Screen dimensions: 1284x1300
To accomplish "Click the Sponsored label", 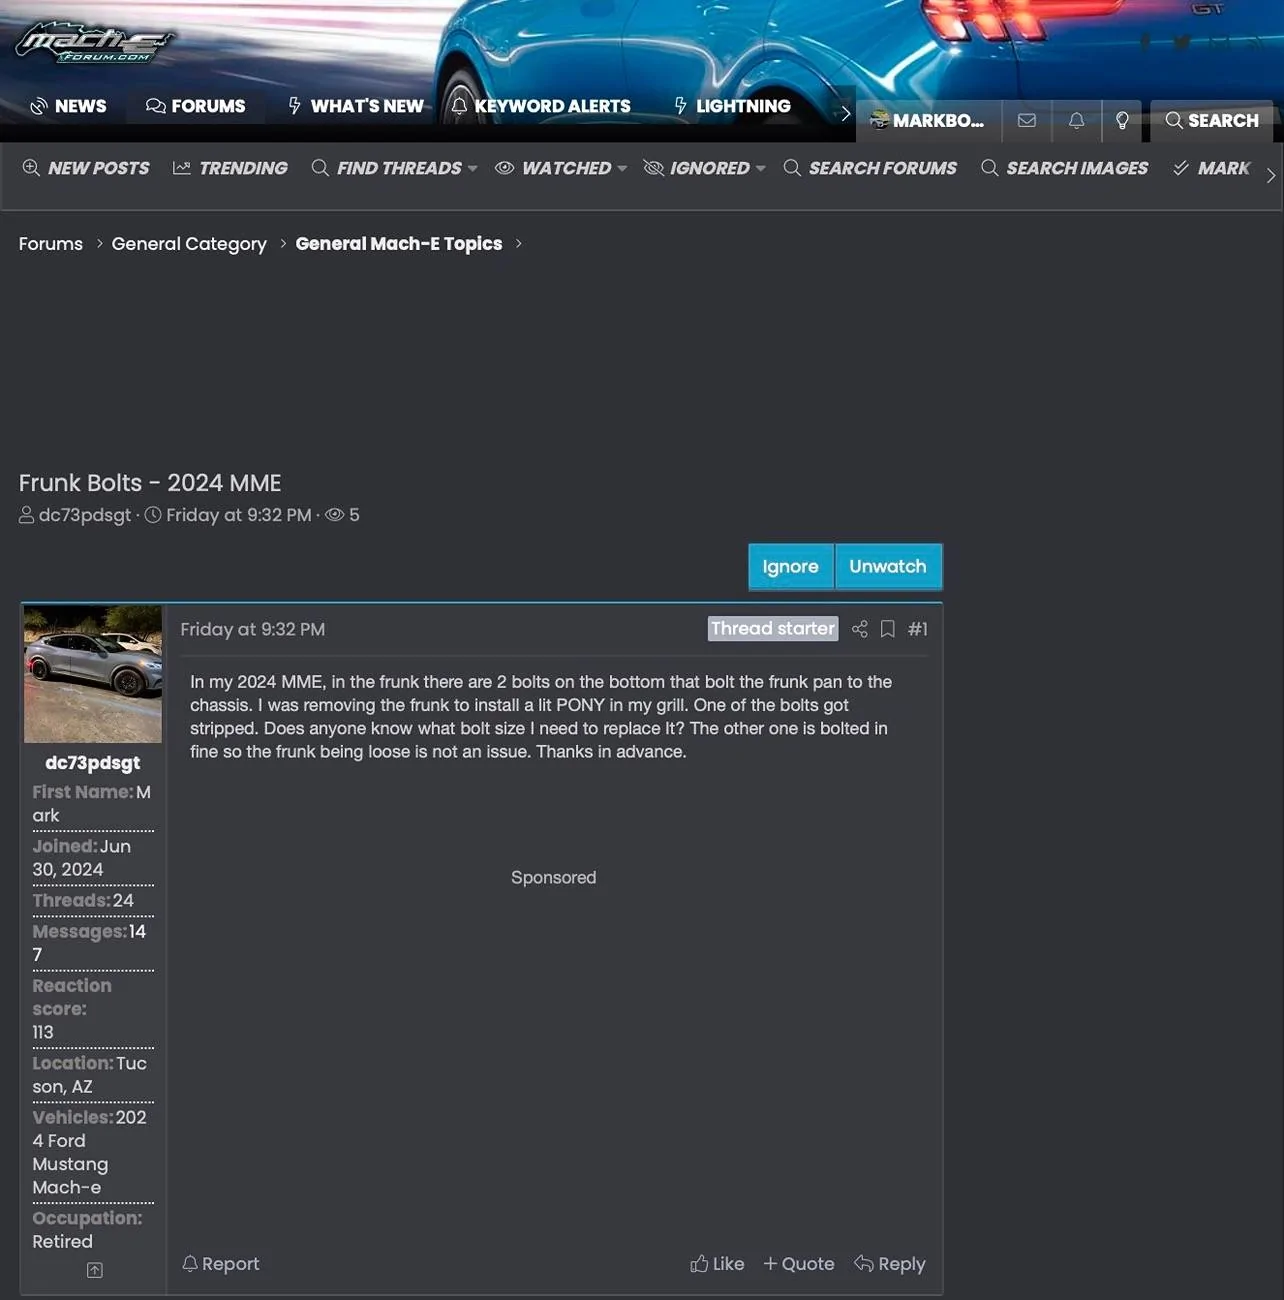I will pos(554,878).
